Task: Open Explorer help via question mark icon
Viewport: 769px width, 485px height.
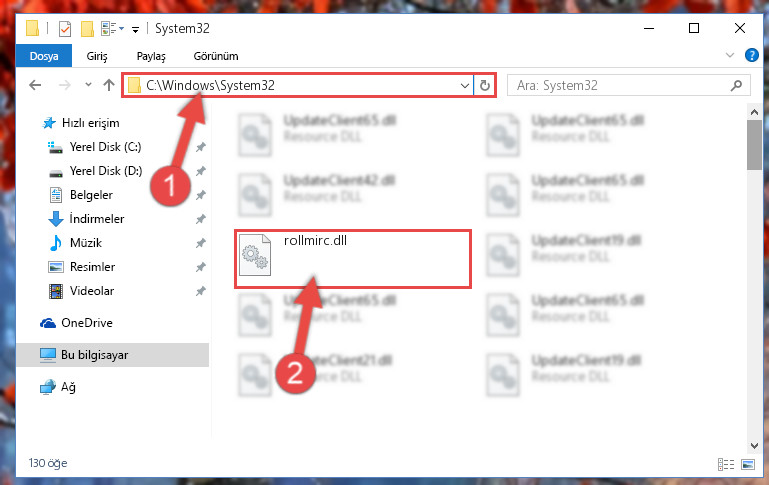Action: click(x=751, y=55)
